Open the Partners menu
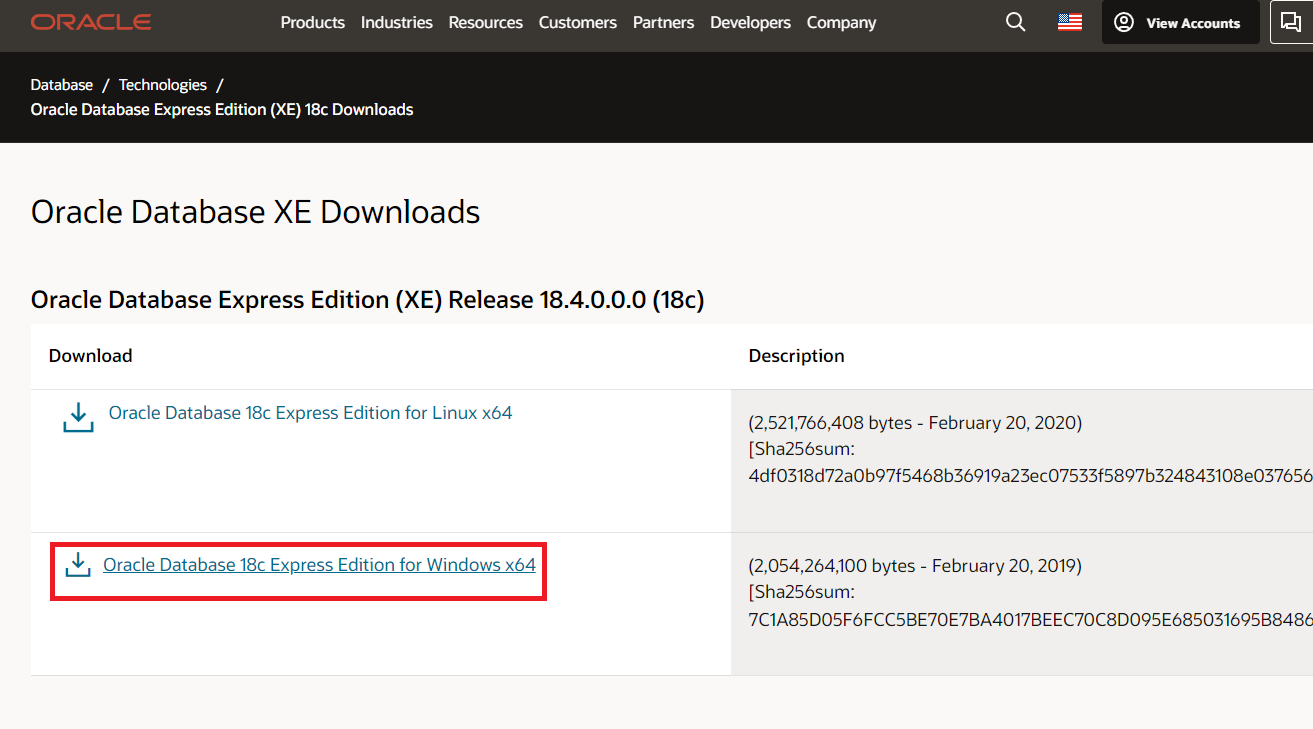 pyautogui.click(x=663, y=22)
